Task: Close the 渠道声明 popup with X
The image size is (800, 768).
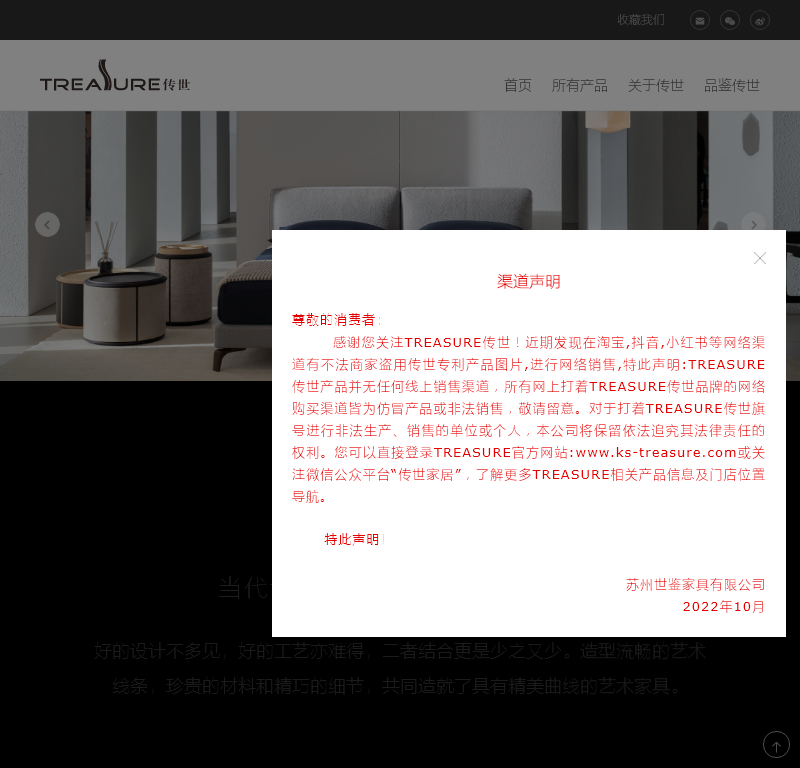Action: tap(760, 258)
